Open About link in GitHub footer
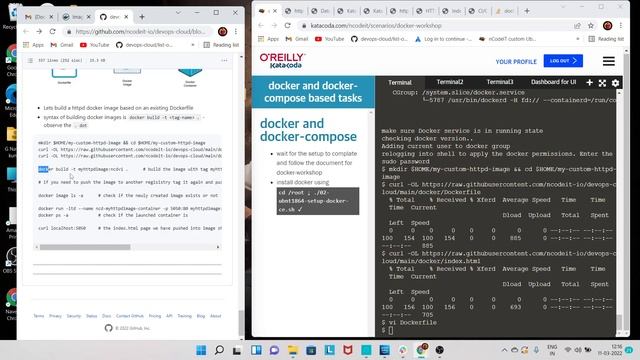Image resolution: width=640 pixels, height=360 pixels. 216,316
